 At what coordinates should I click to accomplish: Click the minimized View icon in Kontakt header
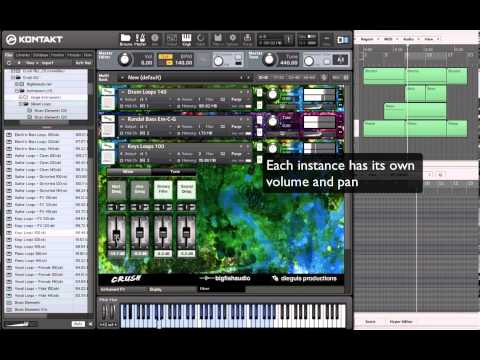tap(327, 39)
